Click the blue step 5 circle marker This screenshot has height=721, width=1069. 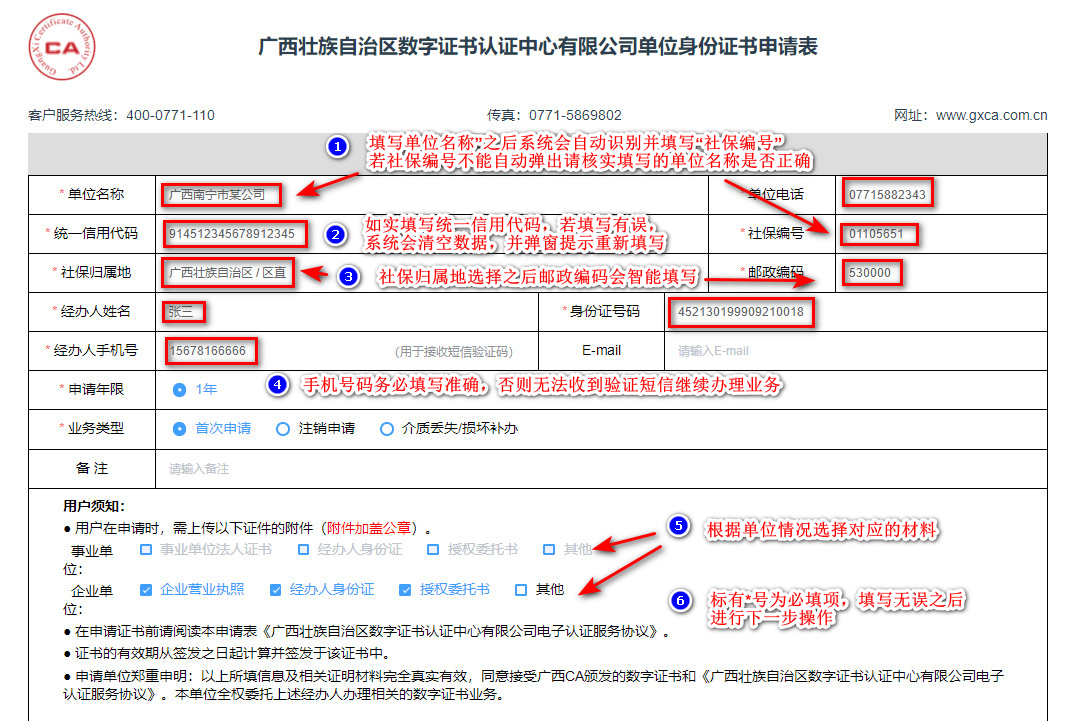click(679, 526)
